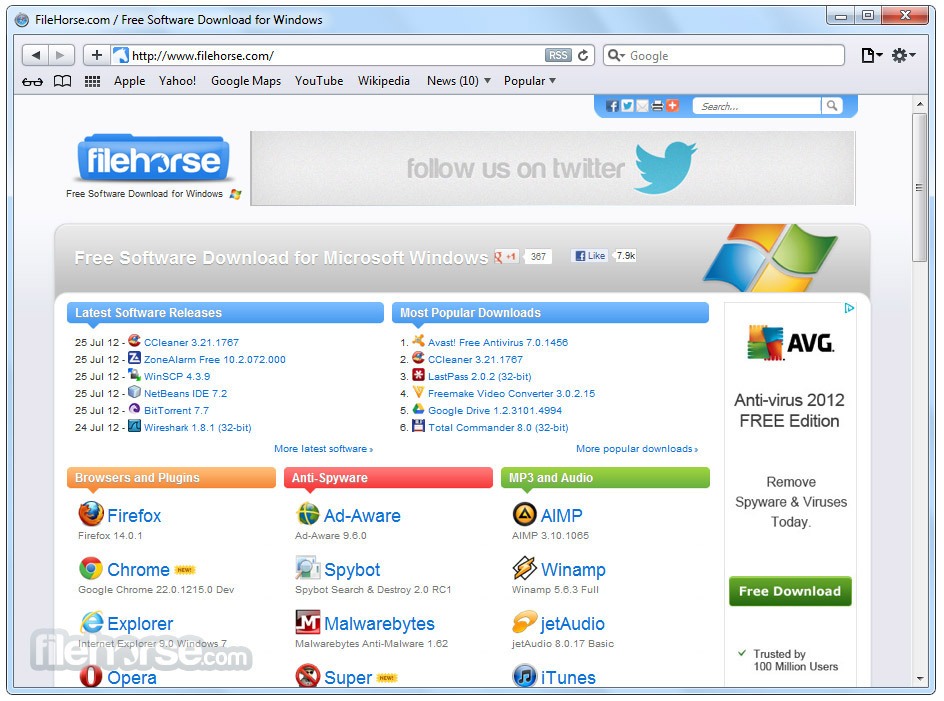Click the printer icon in header

[x=657, y=106]
